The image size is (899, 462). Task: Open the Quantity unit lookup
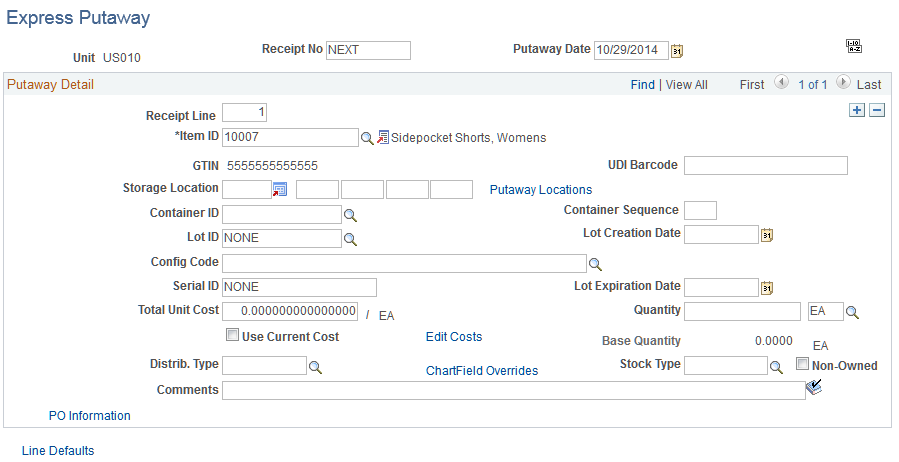[853, 312]
